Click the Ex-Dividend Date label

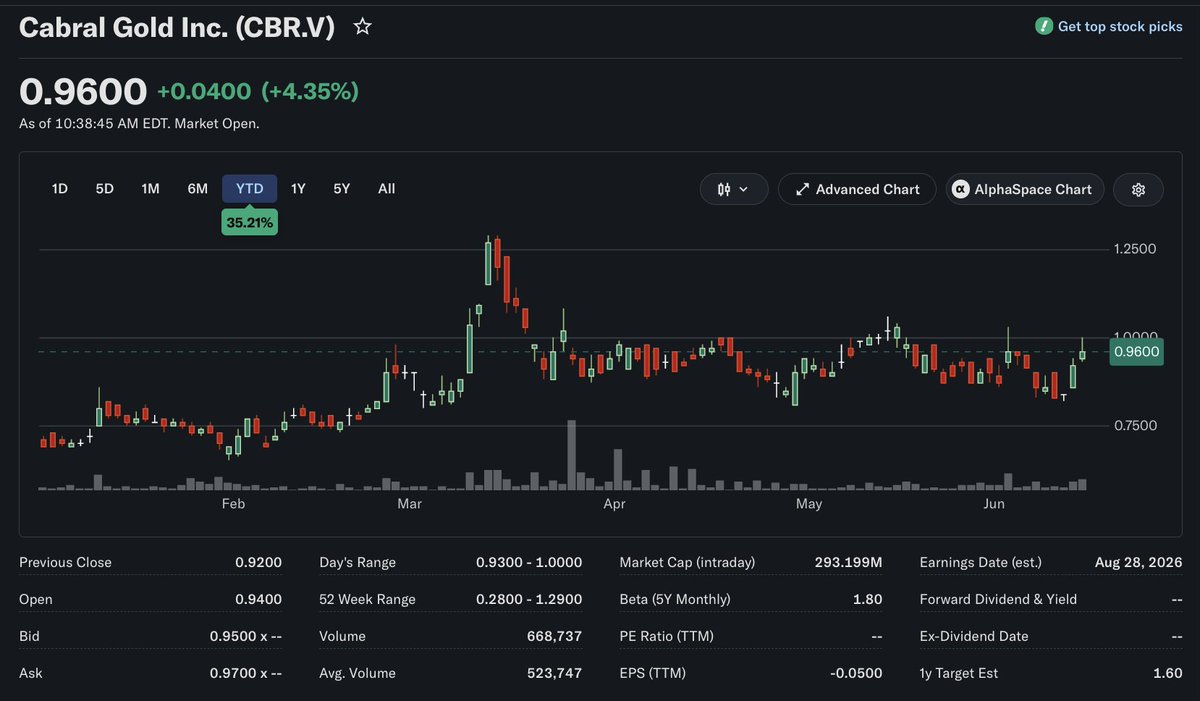click(974, 636)
